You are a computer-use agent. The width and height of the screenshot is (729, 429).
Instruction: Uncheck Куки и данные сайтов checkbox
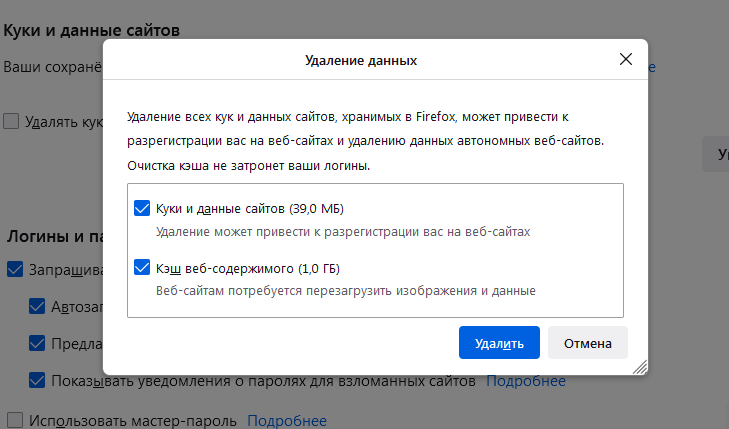[141, 209]
